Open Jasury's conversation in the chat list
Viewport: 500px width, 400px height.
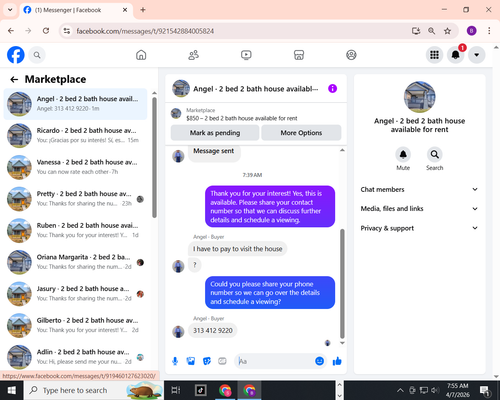point(75,294)
